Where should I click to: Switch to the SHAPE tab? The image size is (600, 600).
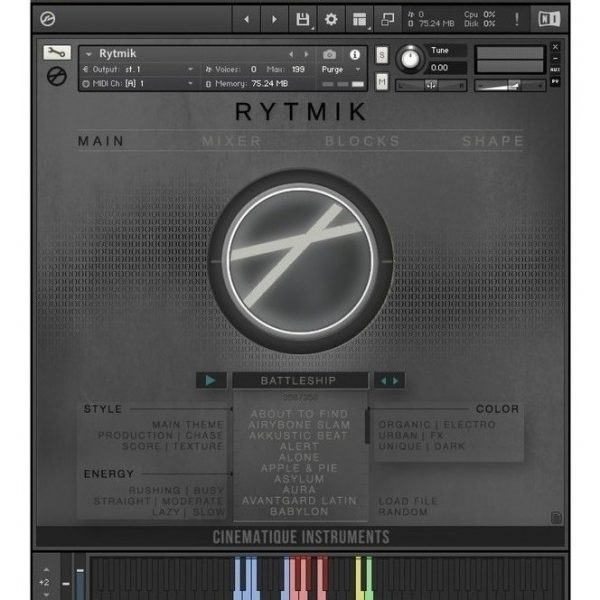tap(493, 141)
